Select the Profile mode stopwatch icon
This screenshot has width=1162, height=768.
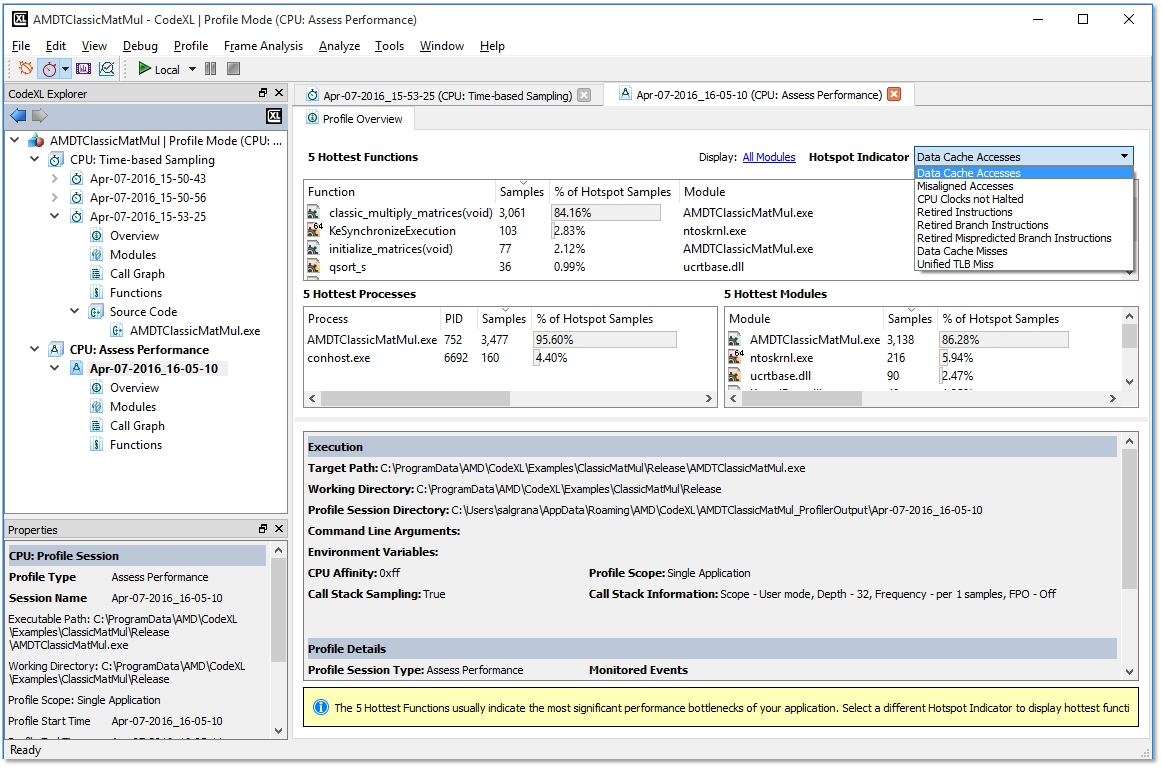pyautogui.click(x=49, y=69)
